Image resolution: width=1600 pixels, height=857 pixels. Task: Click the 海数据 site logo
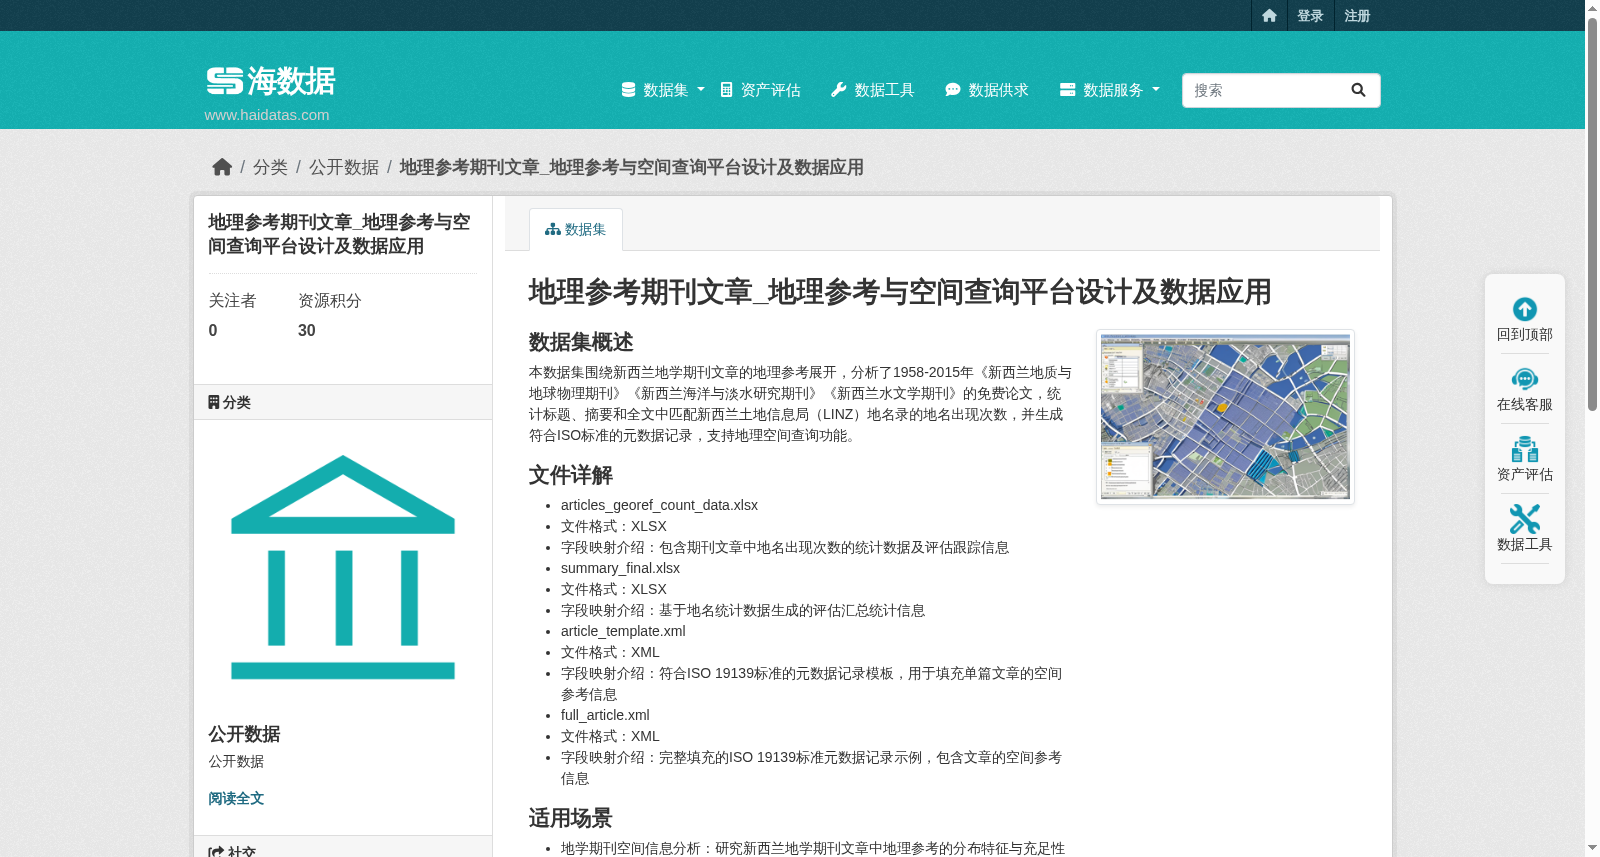coord(271,81)
